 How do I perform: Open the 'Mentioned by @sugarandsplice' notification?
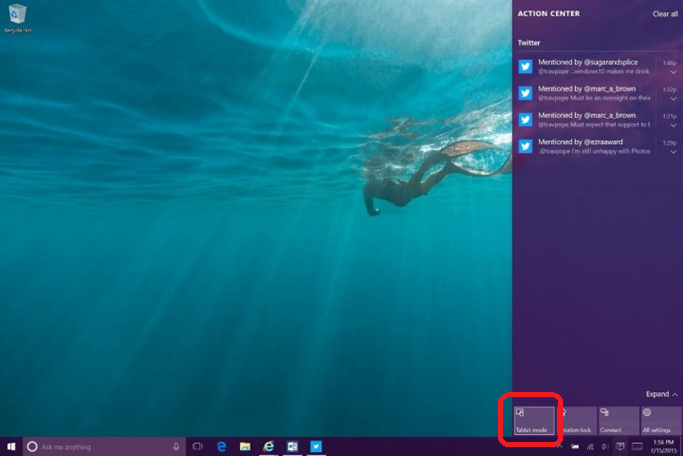click(597, 66)
